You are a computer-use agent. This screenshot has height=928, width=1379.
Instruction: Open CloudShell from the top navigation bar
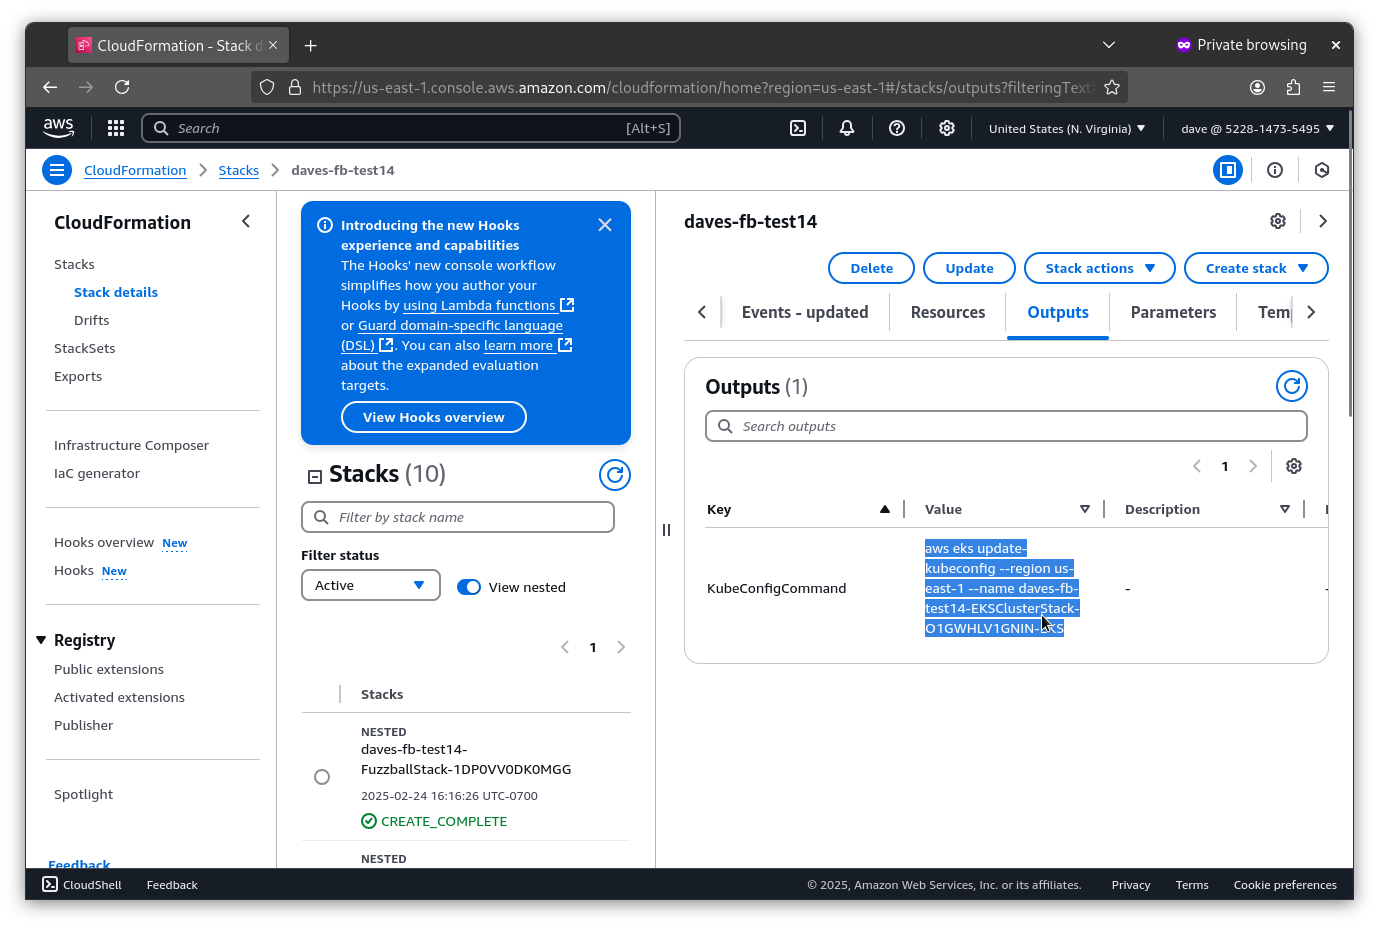798,128
